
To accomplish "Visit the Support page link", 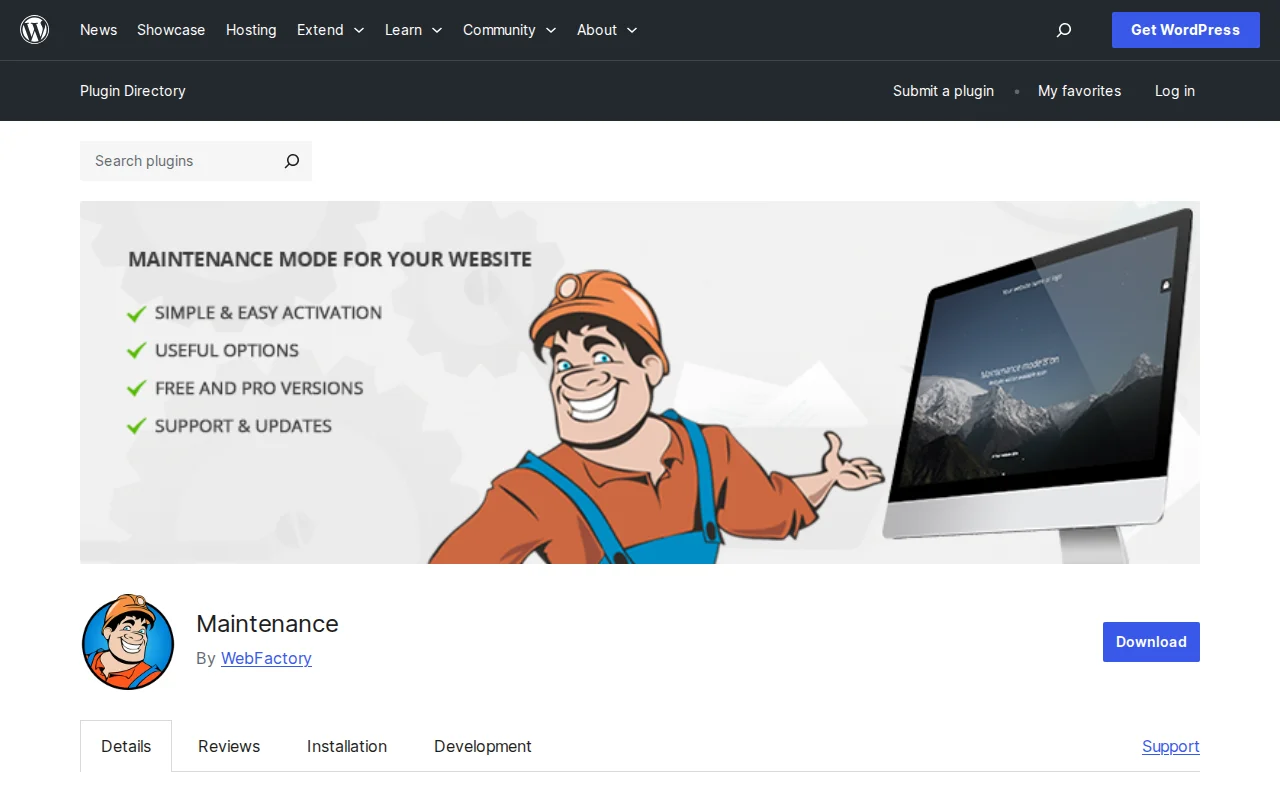I will coord(1170,746).
